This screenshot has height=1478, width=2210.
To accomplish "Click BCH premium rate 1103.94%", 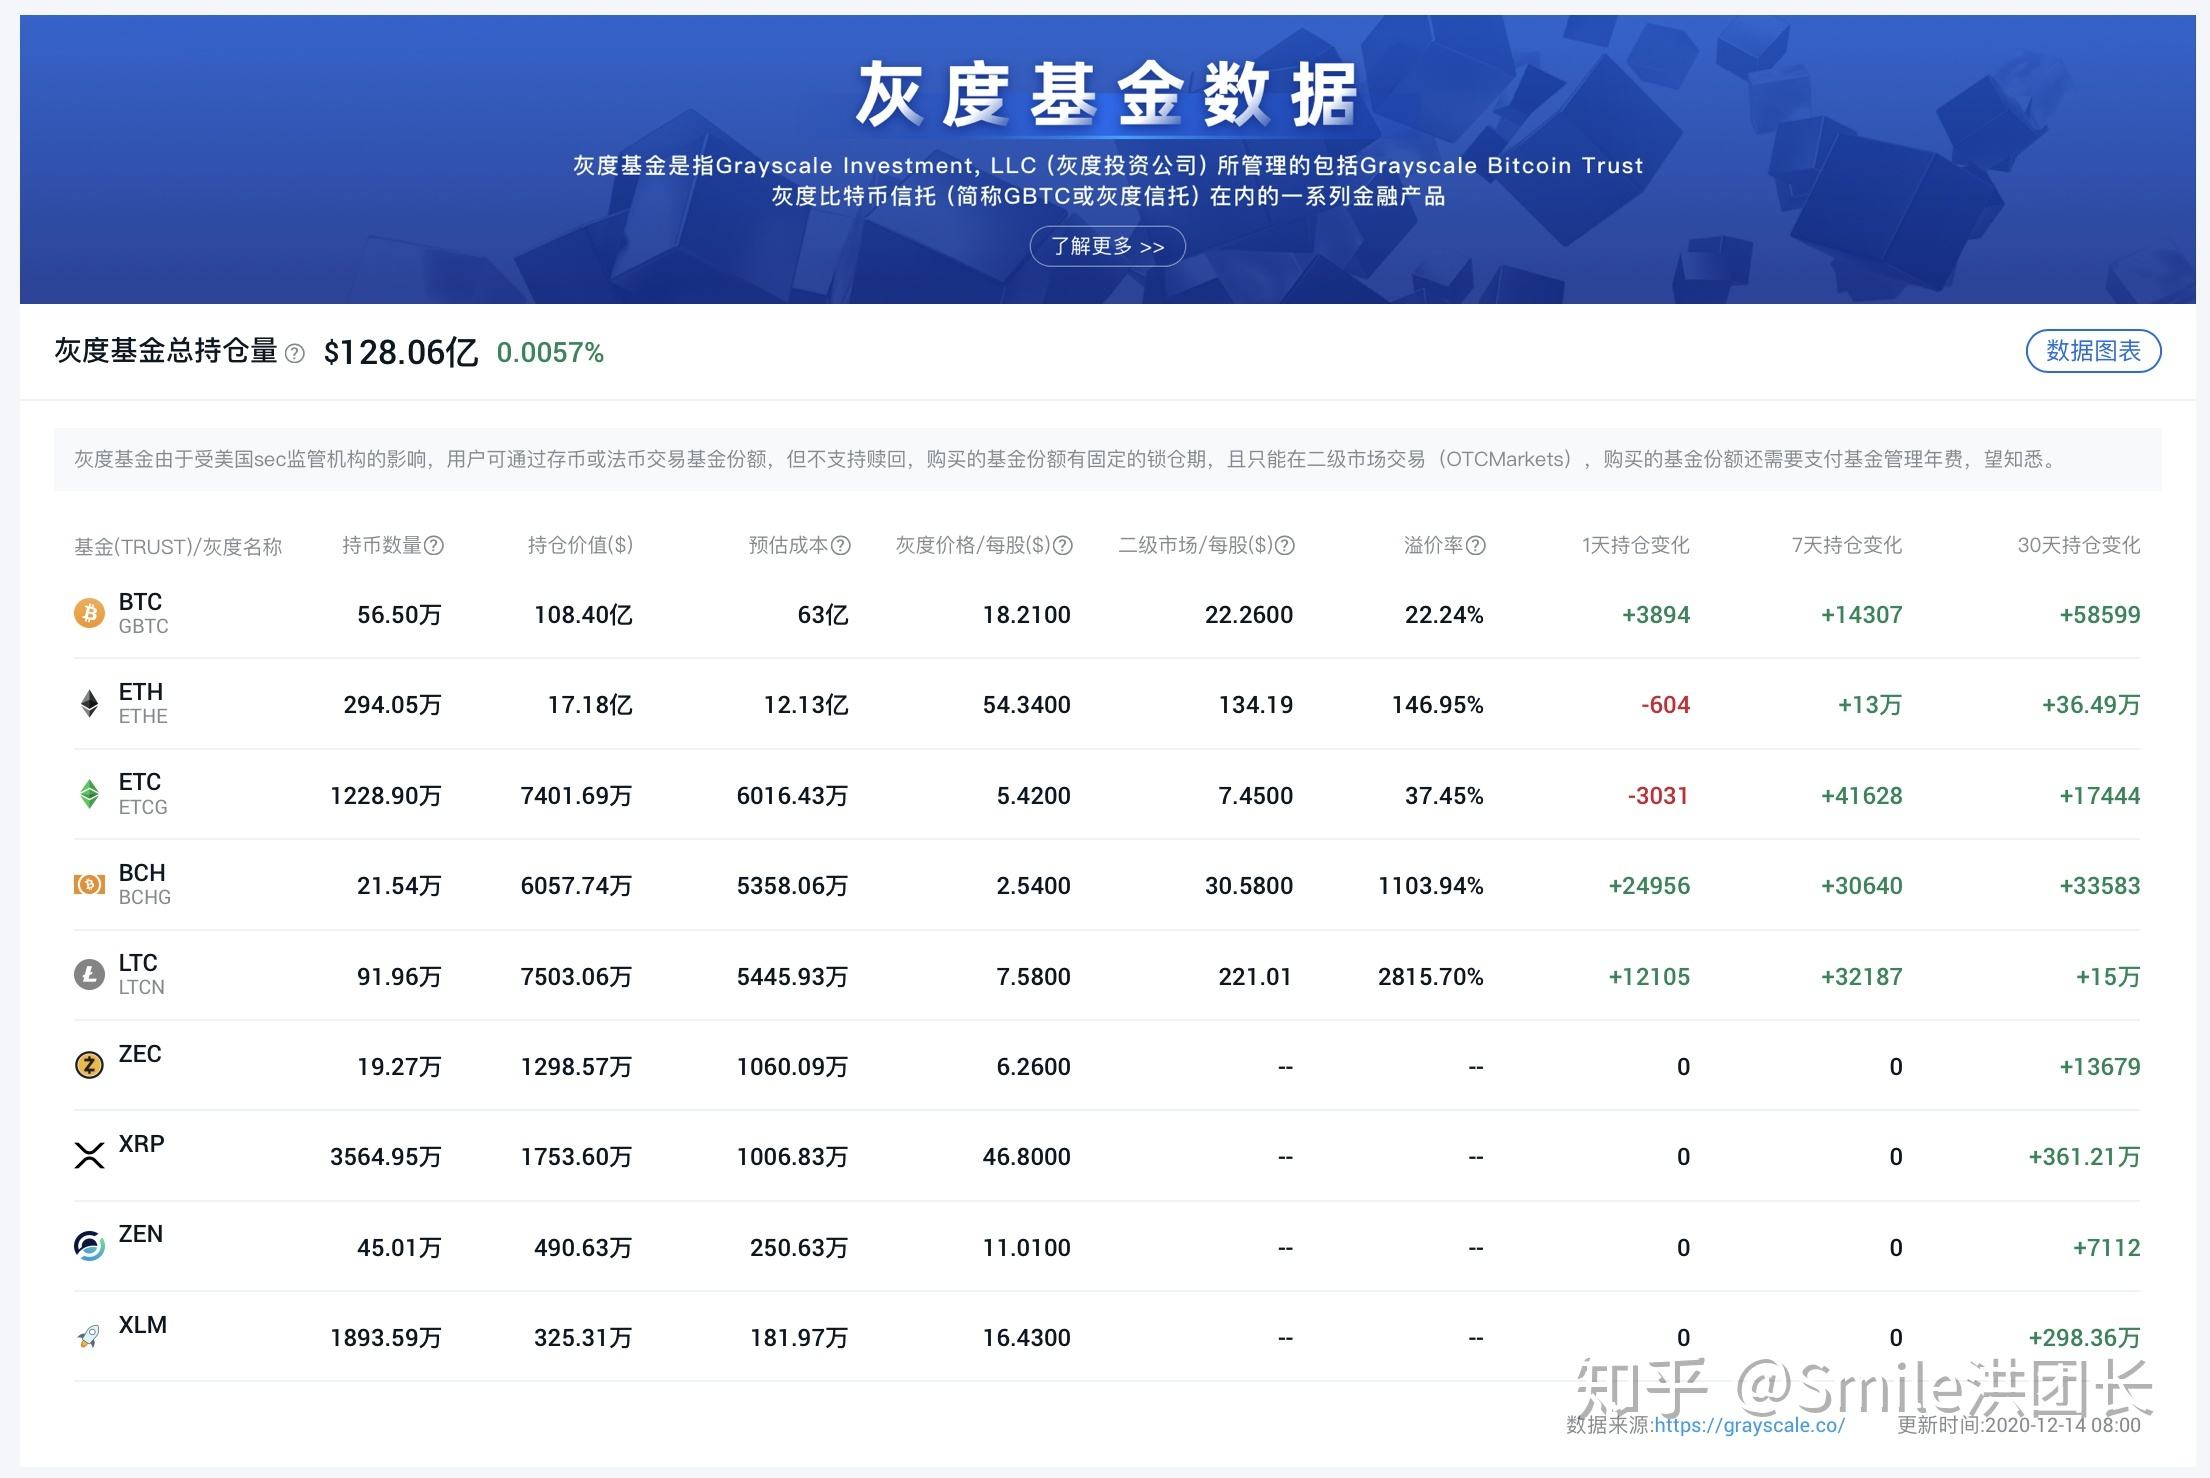I will pyautogui.click(x=1431, y=886).
